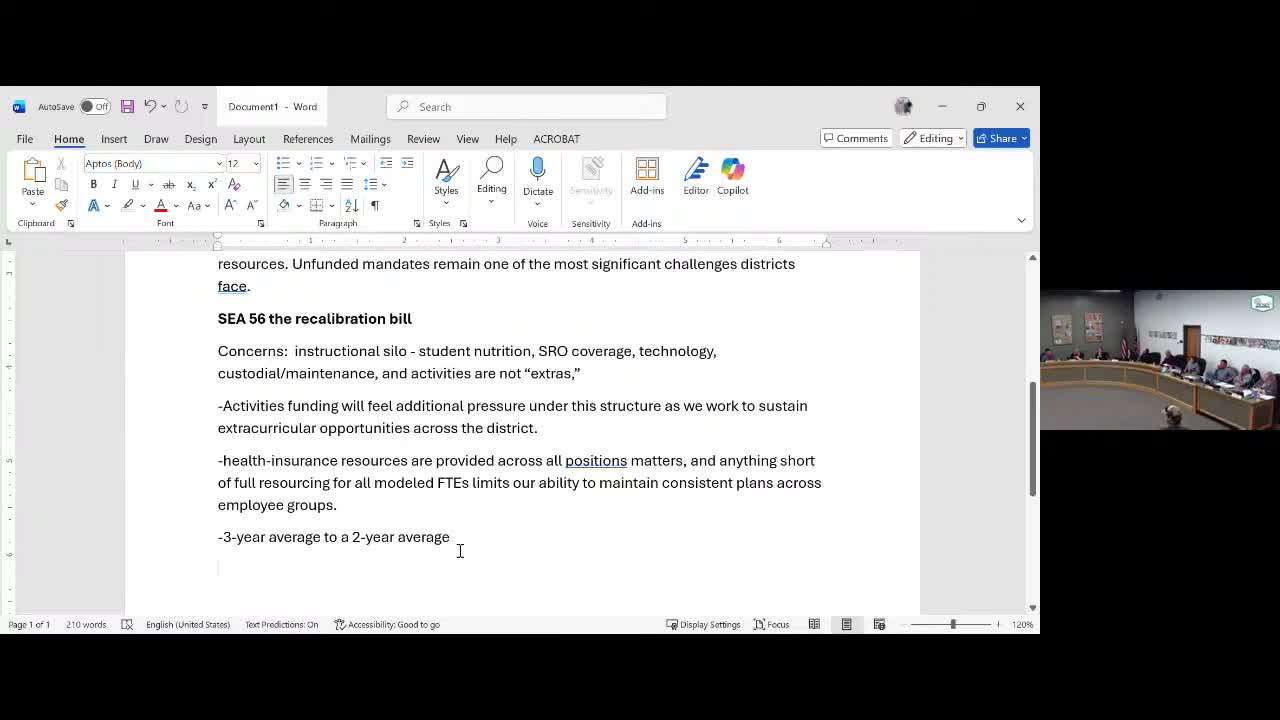Click the Search box in title bar

tap(527, 107)
